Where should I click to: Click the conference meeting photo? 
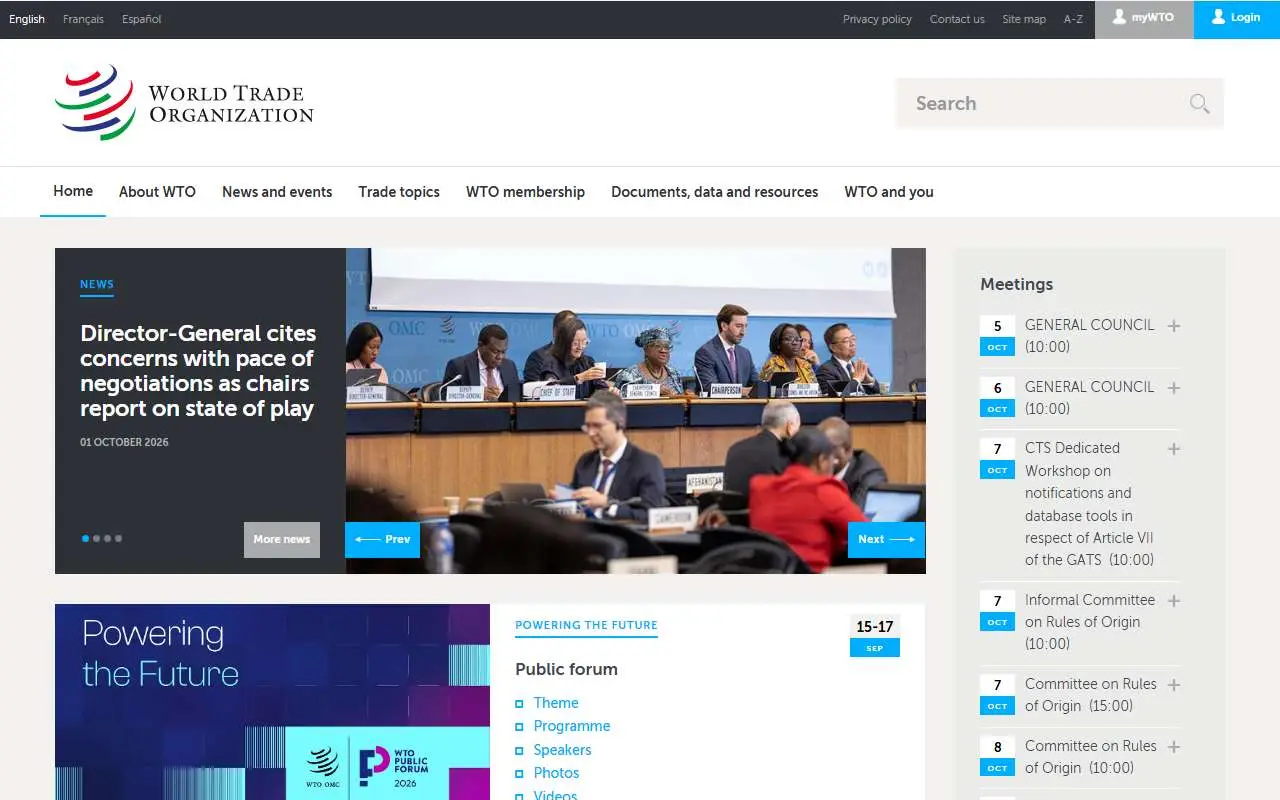point(635,411)
